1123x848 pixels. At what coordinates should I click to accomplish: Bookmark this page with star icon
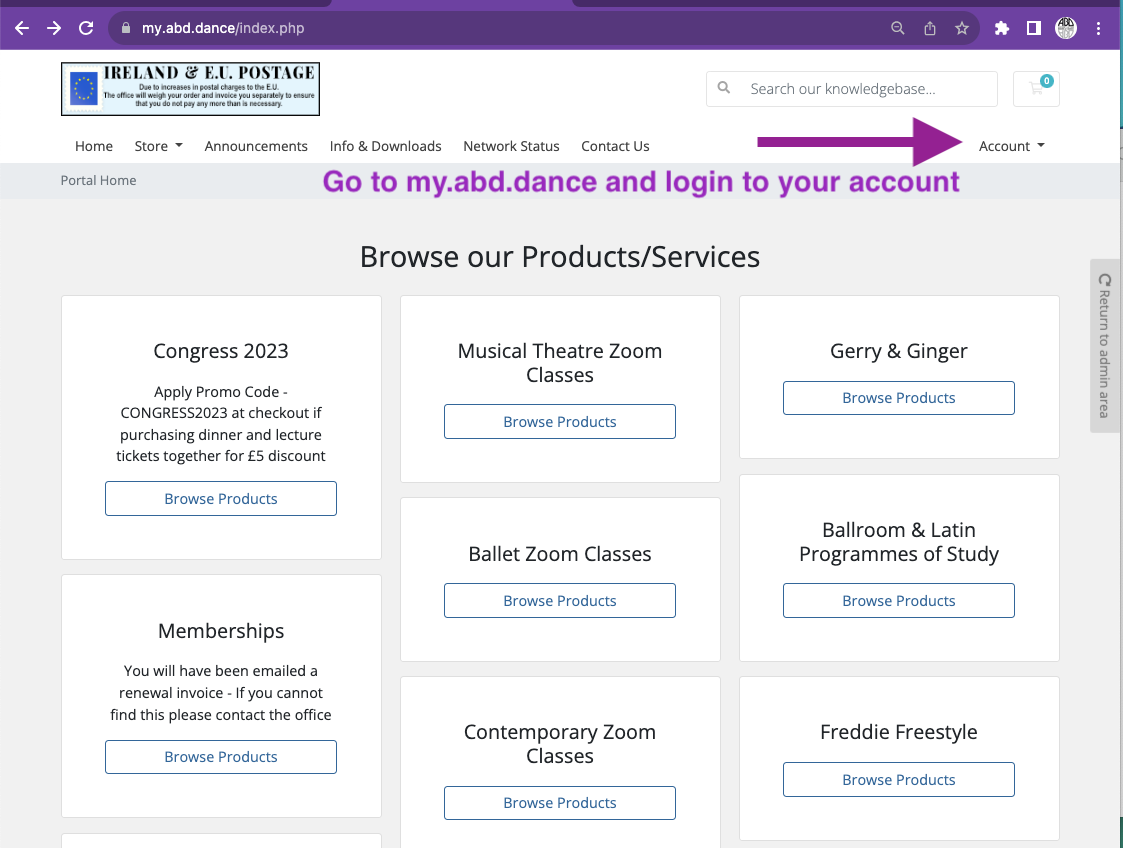962,28
